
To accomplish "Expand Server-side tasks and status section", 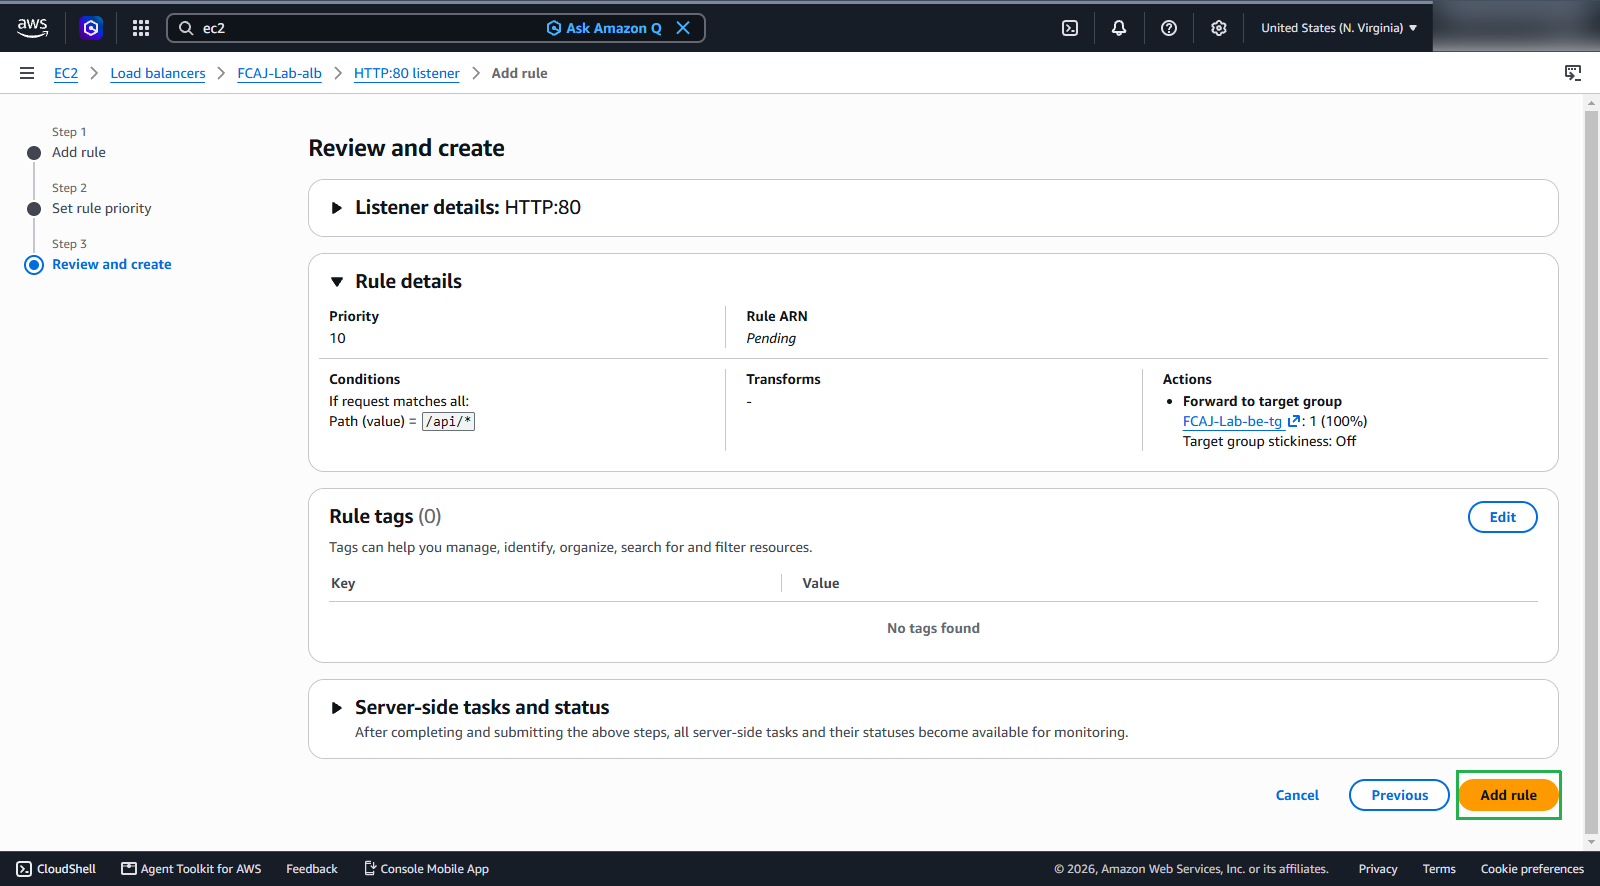I will (337, 708).
